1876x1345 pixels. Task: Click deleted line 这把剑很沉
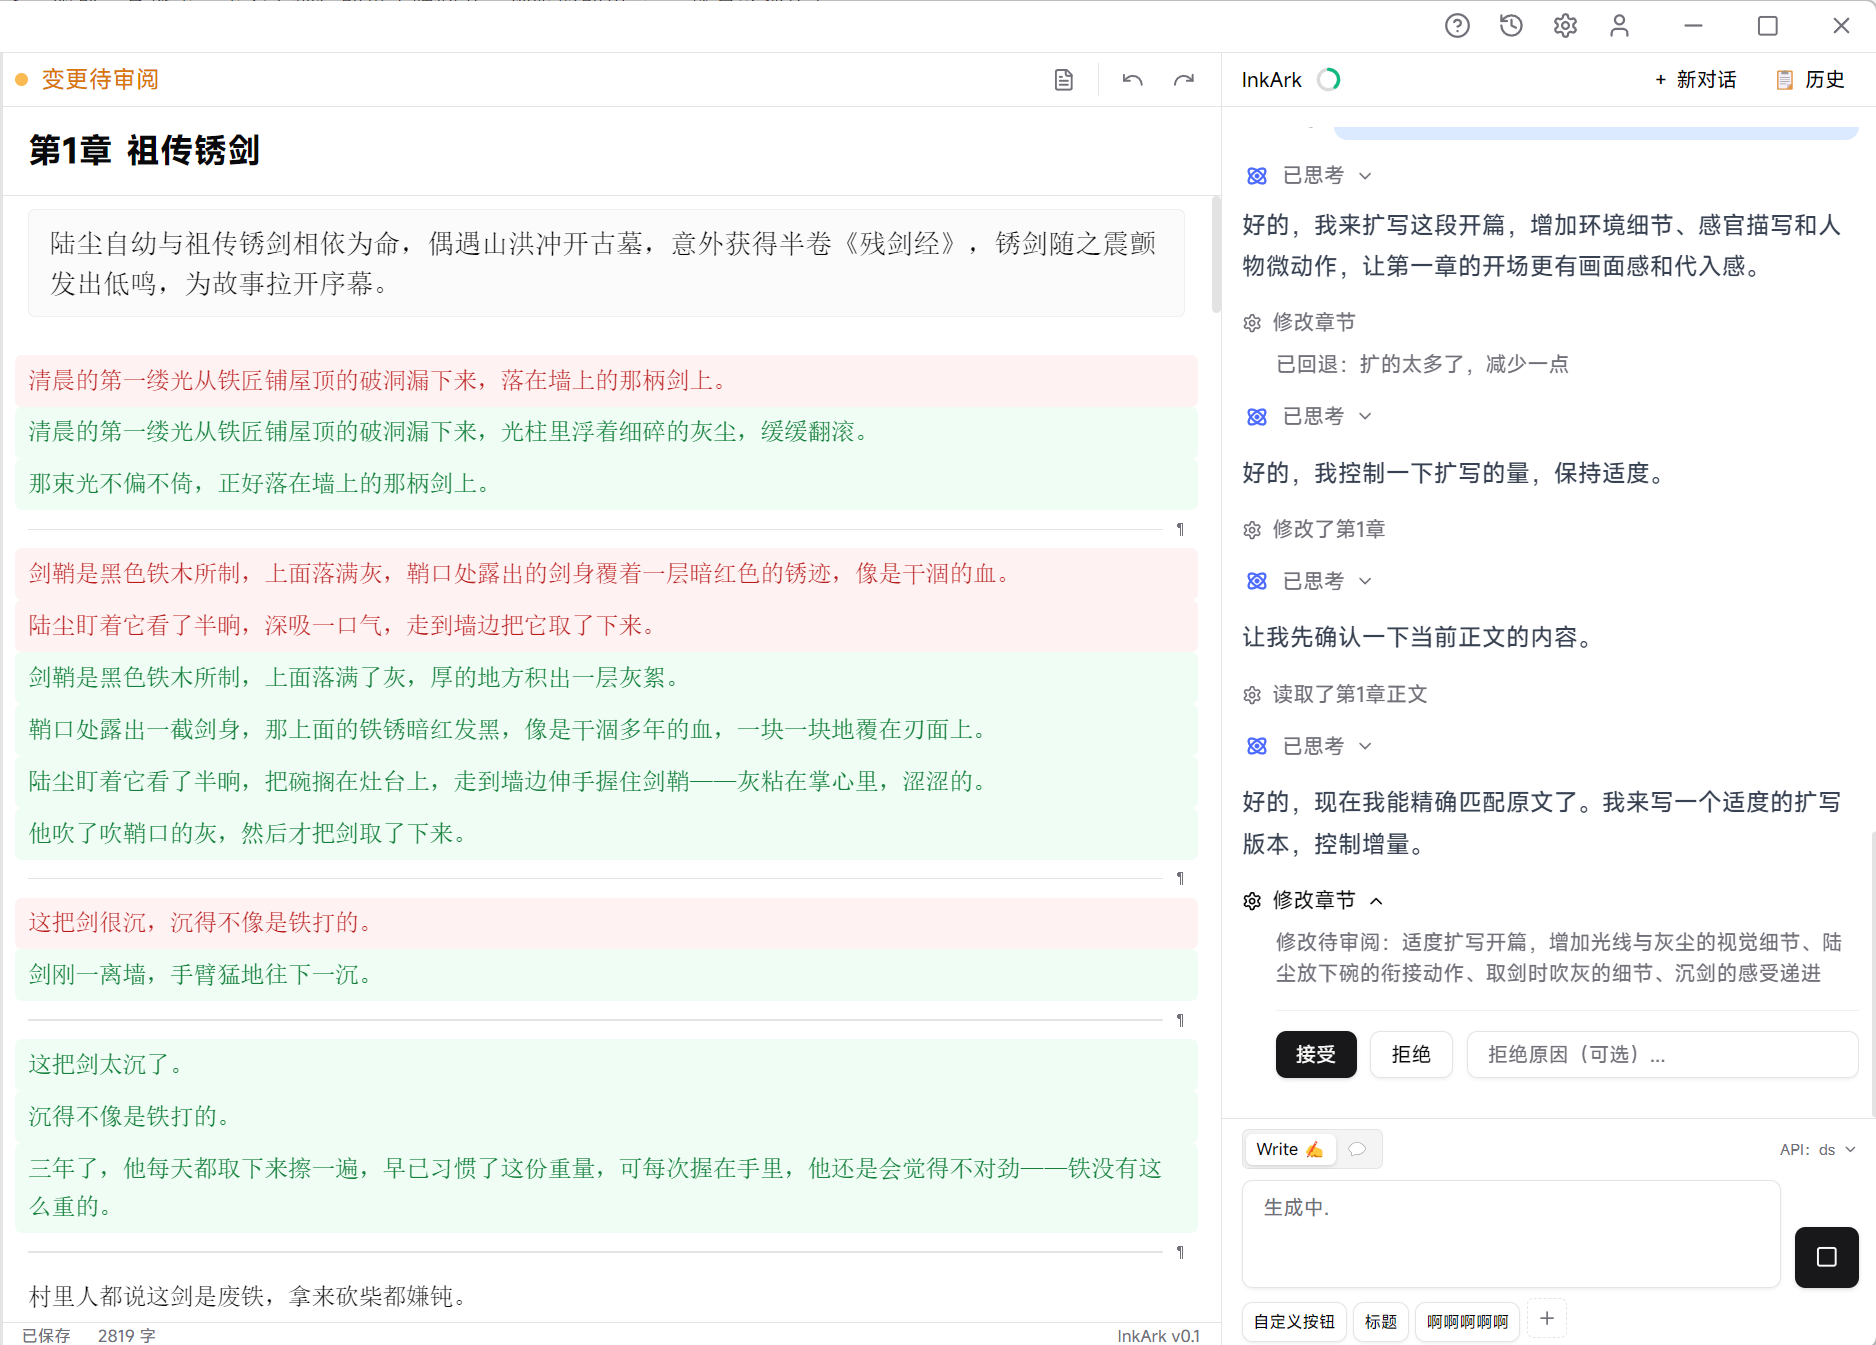(606, 922)
